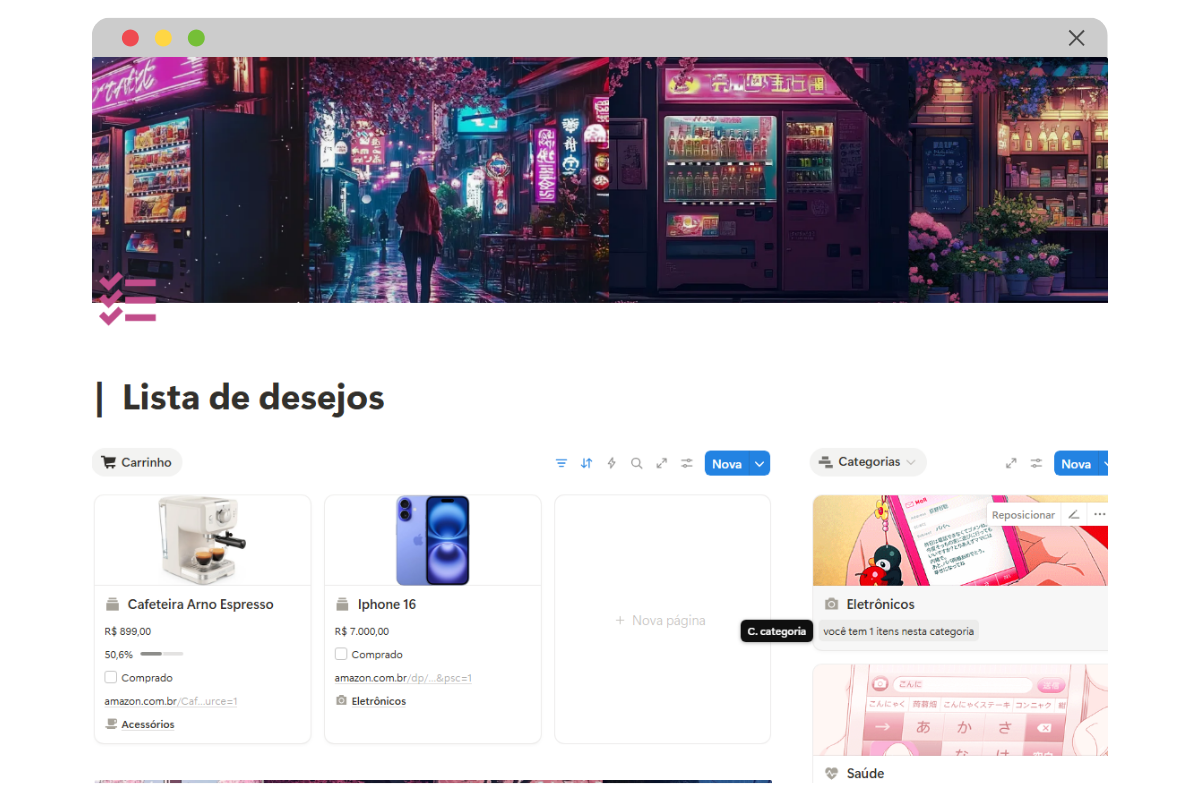Click the Eletrônicos category title

pos(880,604)
